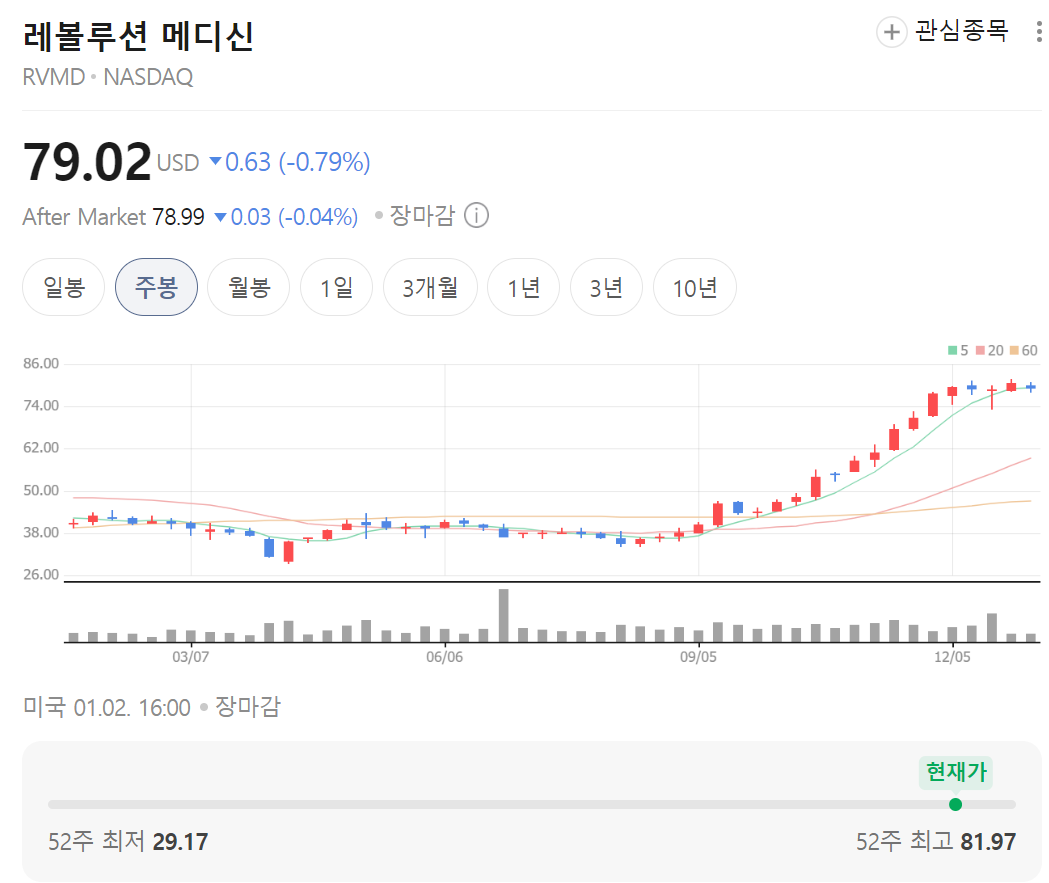This screenshot has height=883, width=1049.
Task: Switch to 월봉 monthly candle tab
Action: tap(249, 287)
